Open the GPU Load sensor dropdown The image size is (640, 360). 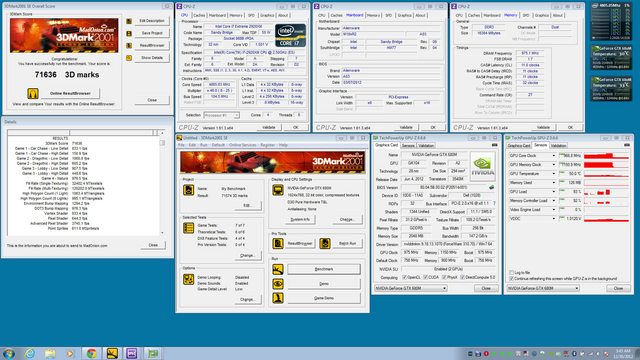pyautogui.click(x=553, y=192)
